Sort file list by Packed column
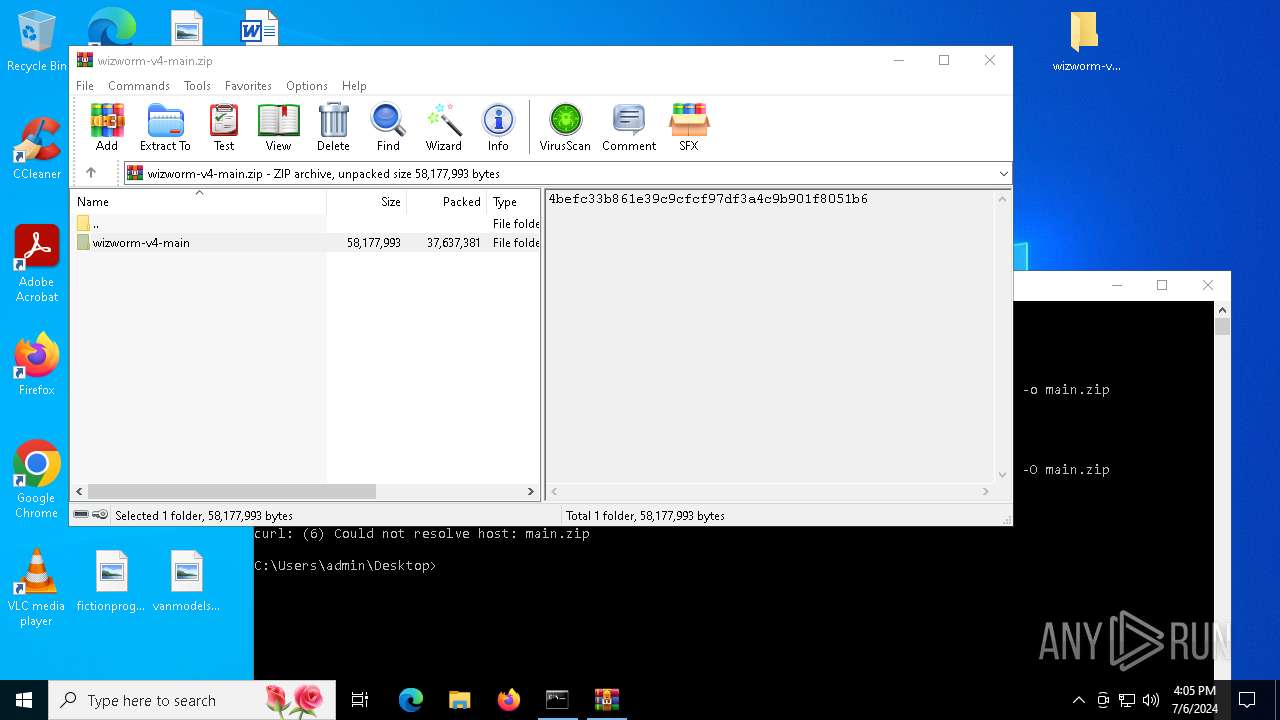 446,201
